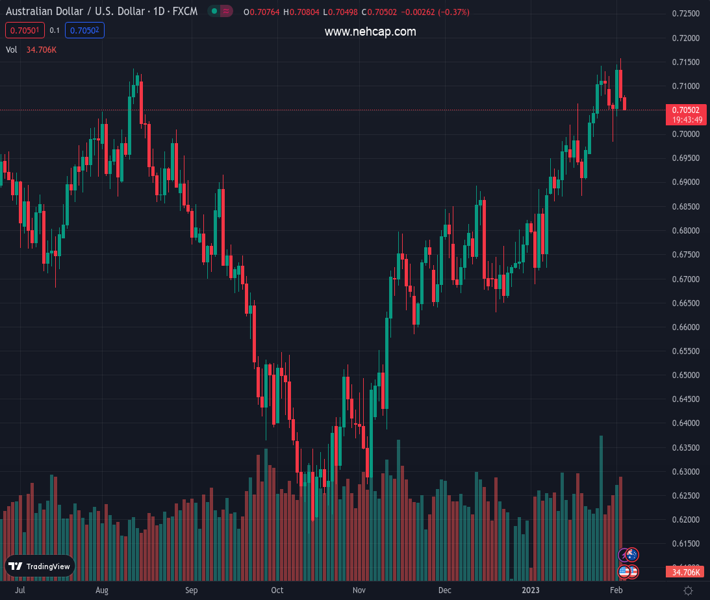Viewport: 710px width, 600px height.
Task: Click the pink approximate-data icon beside FXCM
Action: click(x=226, y=11)
